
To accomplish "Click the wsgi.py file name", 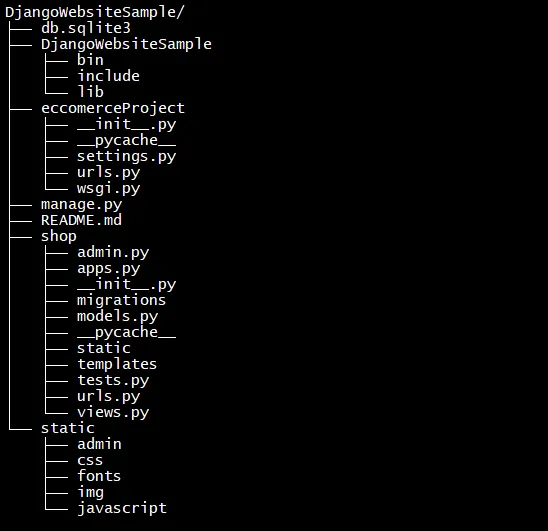I will 108,189.
